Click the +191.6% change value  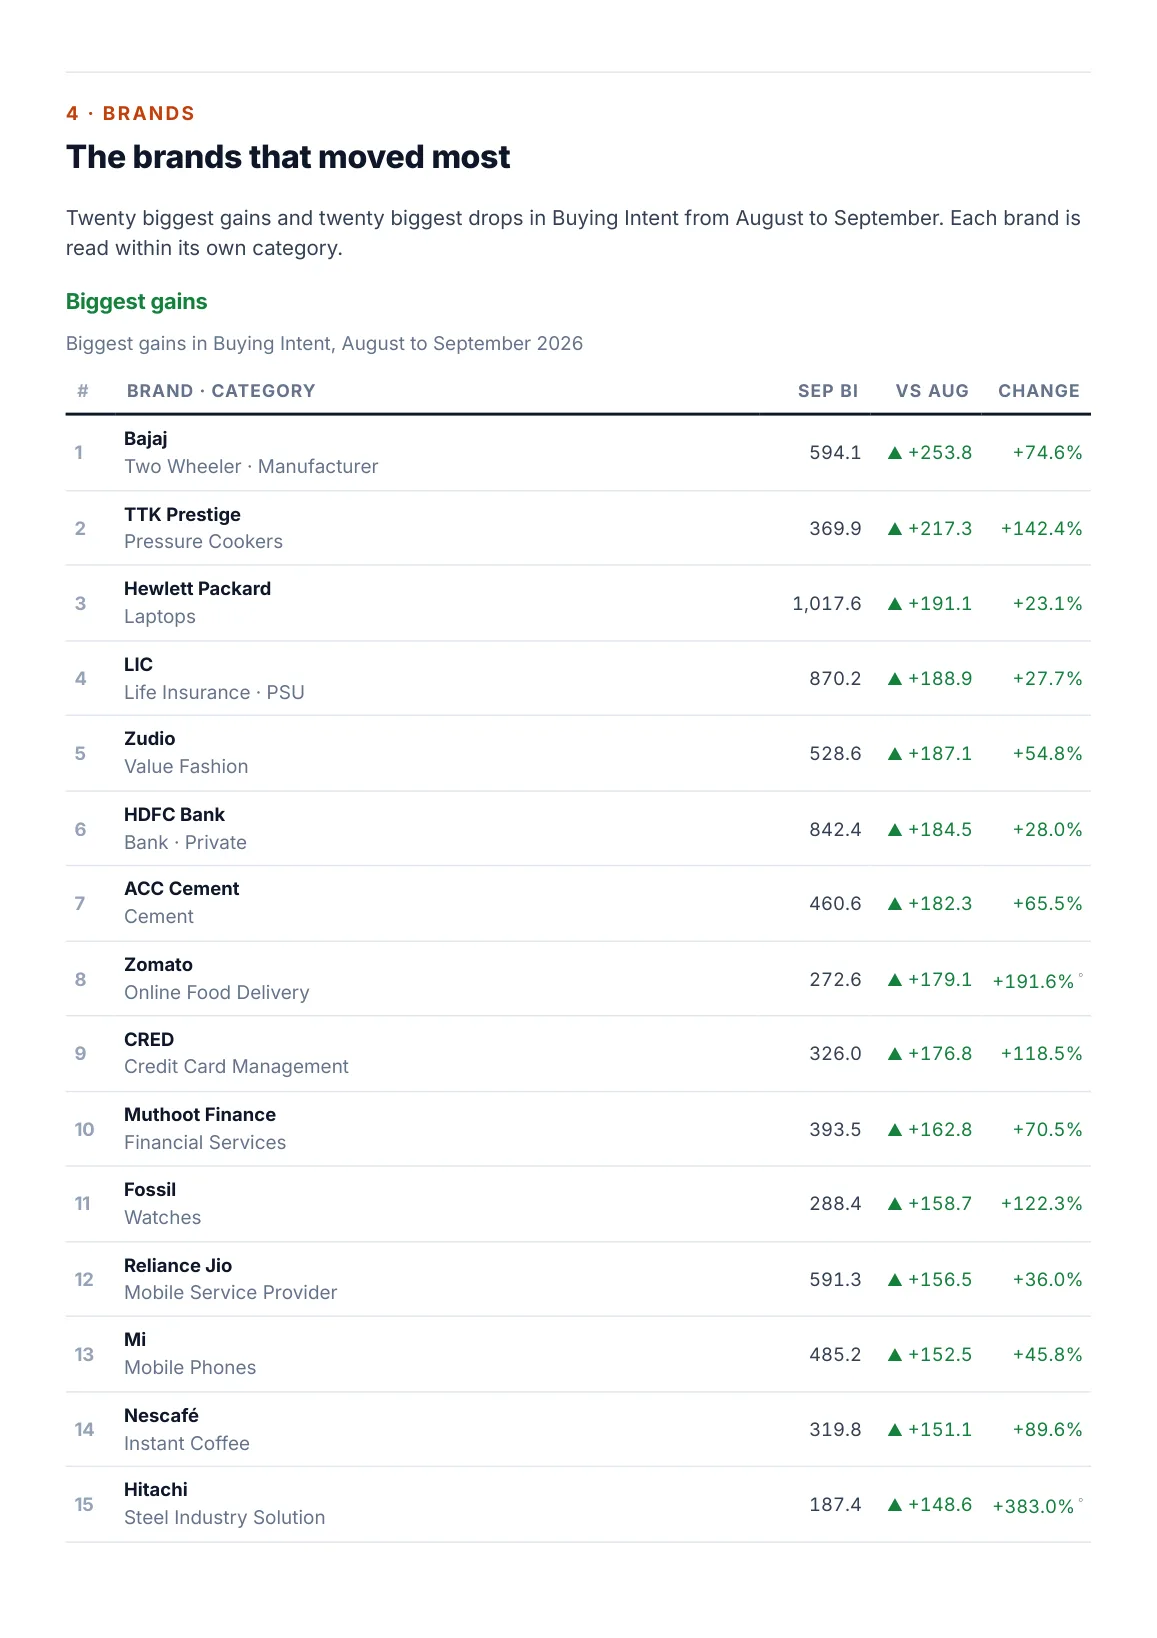pos(1033,982)
